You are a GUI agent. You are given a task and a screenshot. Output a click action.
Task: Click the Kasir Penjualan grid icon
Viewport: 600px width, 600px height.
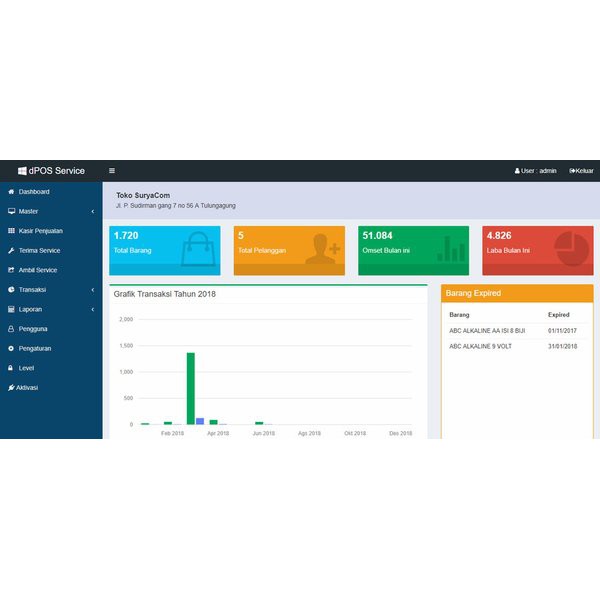pos(11,231)
